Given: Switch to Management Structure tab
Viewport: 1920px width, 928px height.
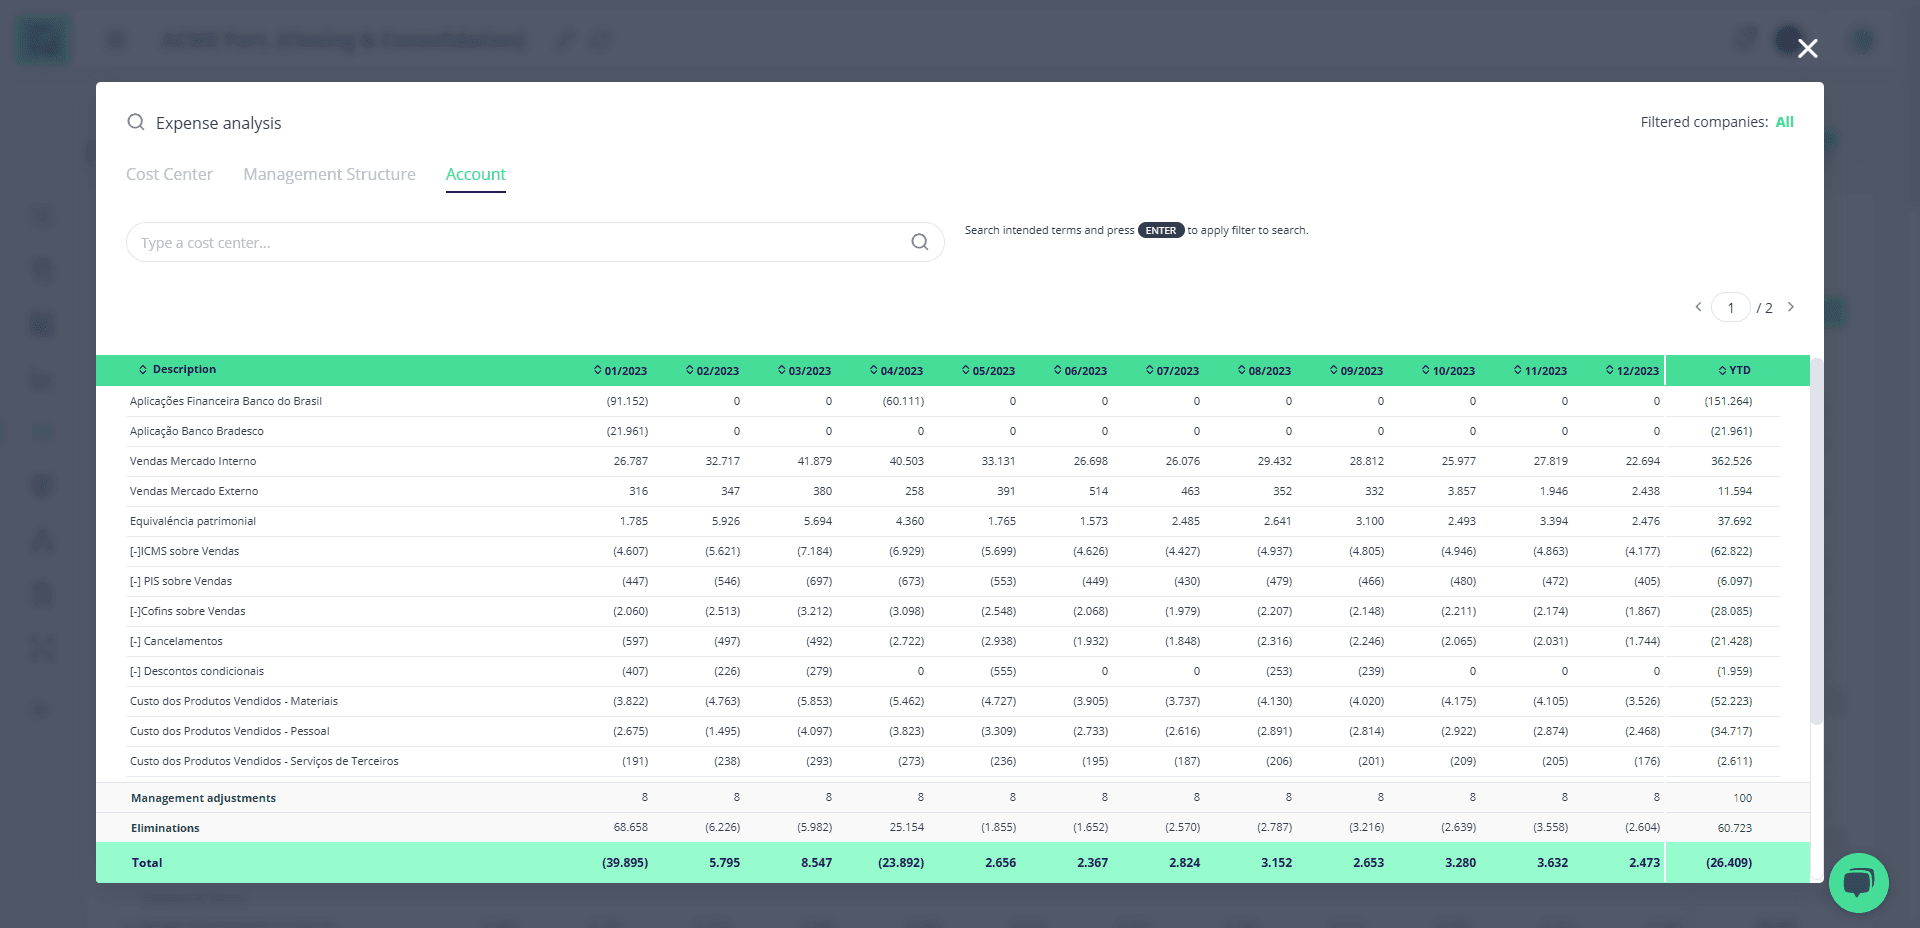Looking at the screenshot, I should (x=329, y=174).
